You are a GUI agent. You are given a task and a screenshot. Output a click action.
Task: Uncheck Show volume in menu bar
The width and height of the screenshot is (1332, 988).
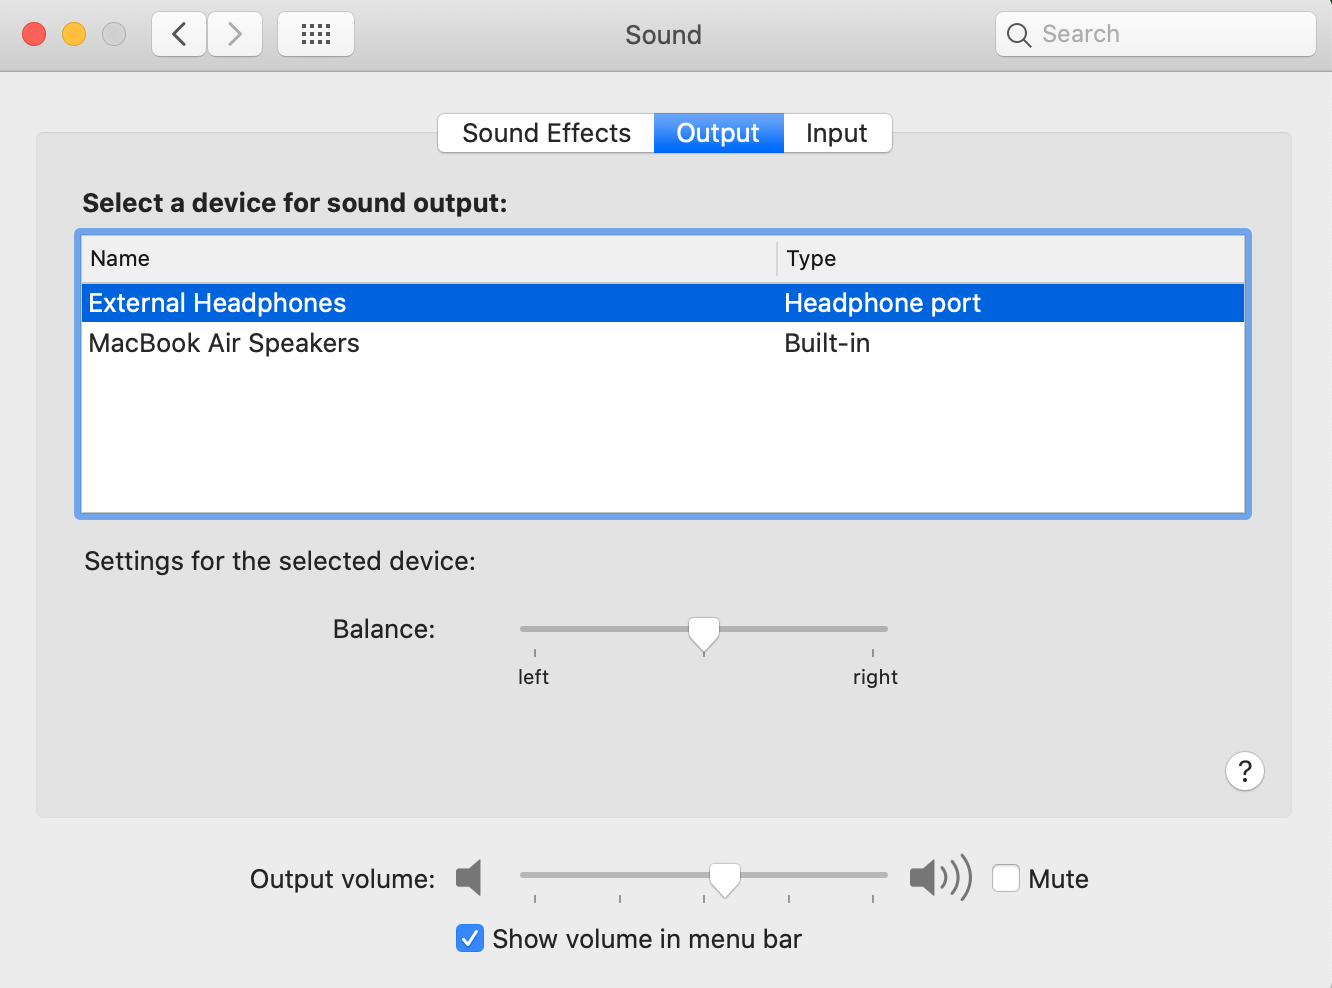[x=469, y=938]
